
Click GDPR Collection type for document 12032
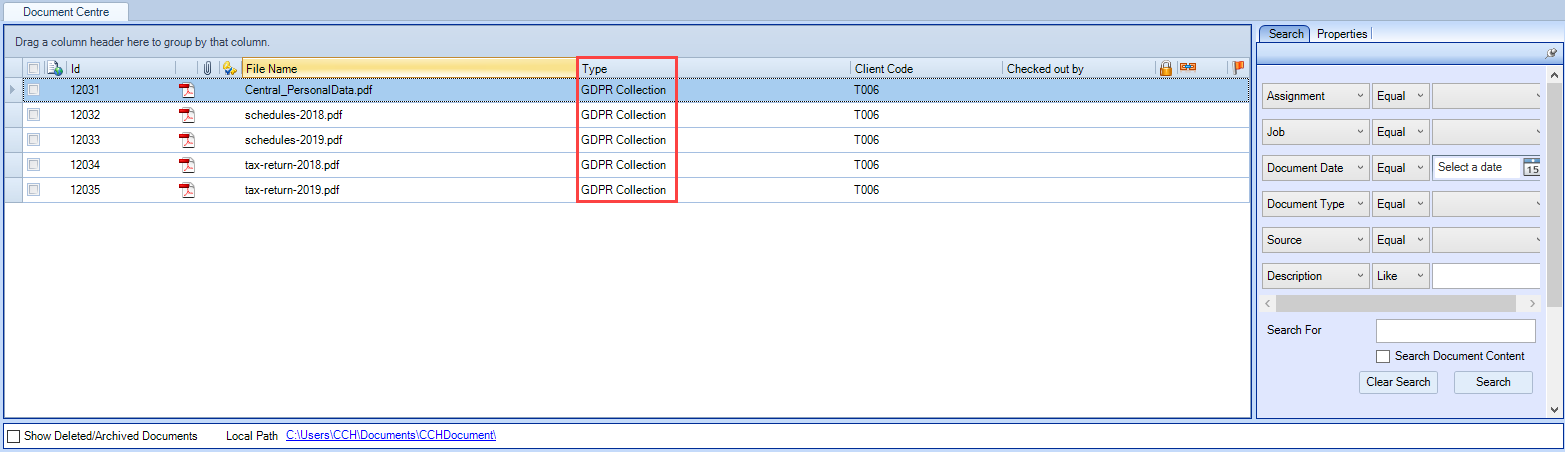point(623,115)
